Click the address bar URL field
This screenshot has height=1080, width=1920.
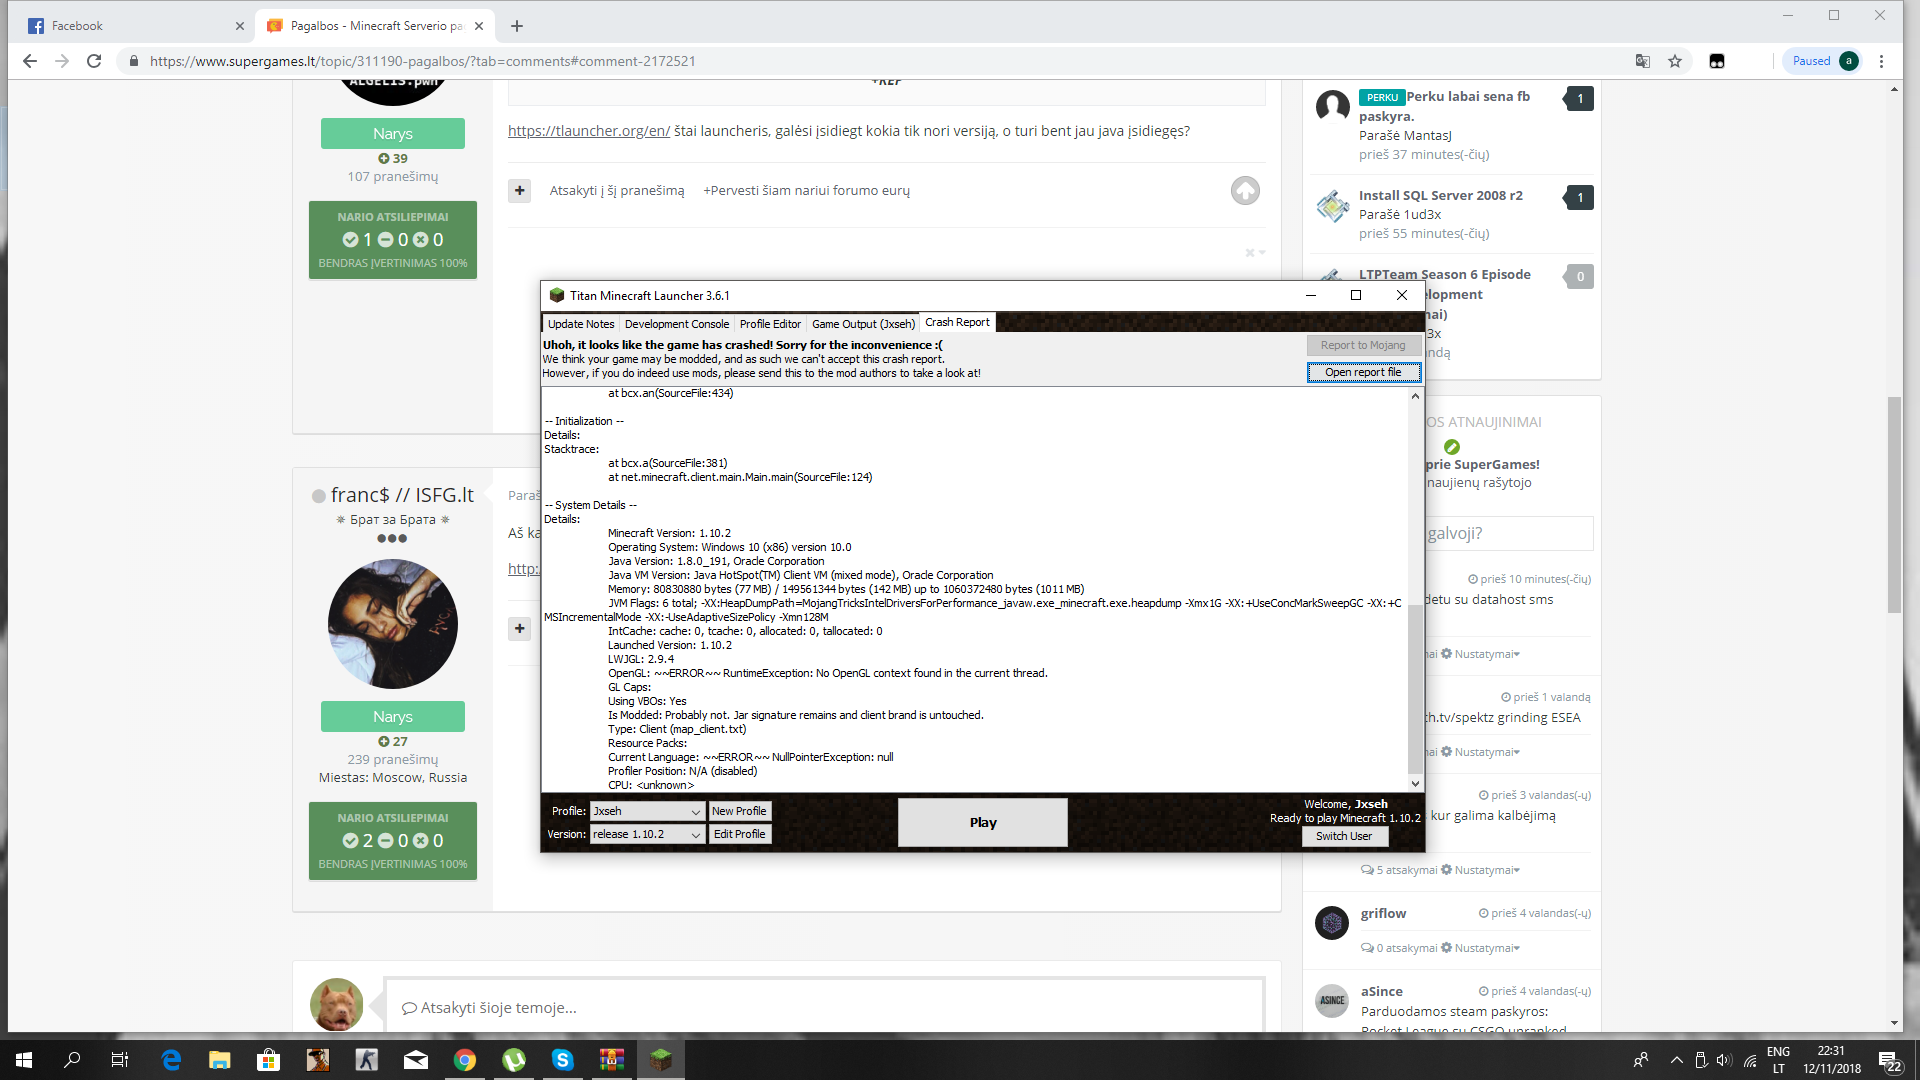[423, 61]
